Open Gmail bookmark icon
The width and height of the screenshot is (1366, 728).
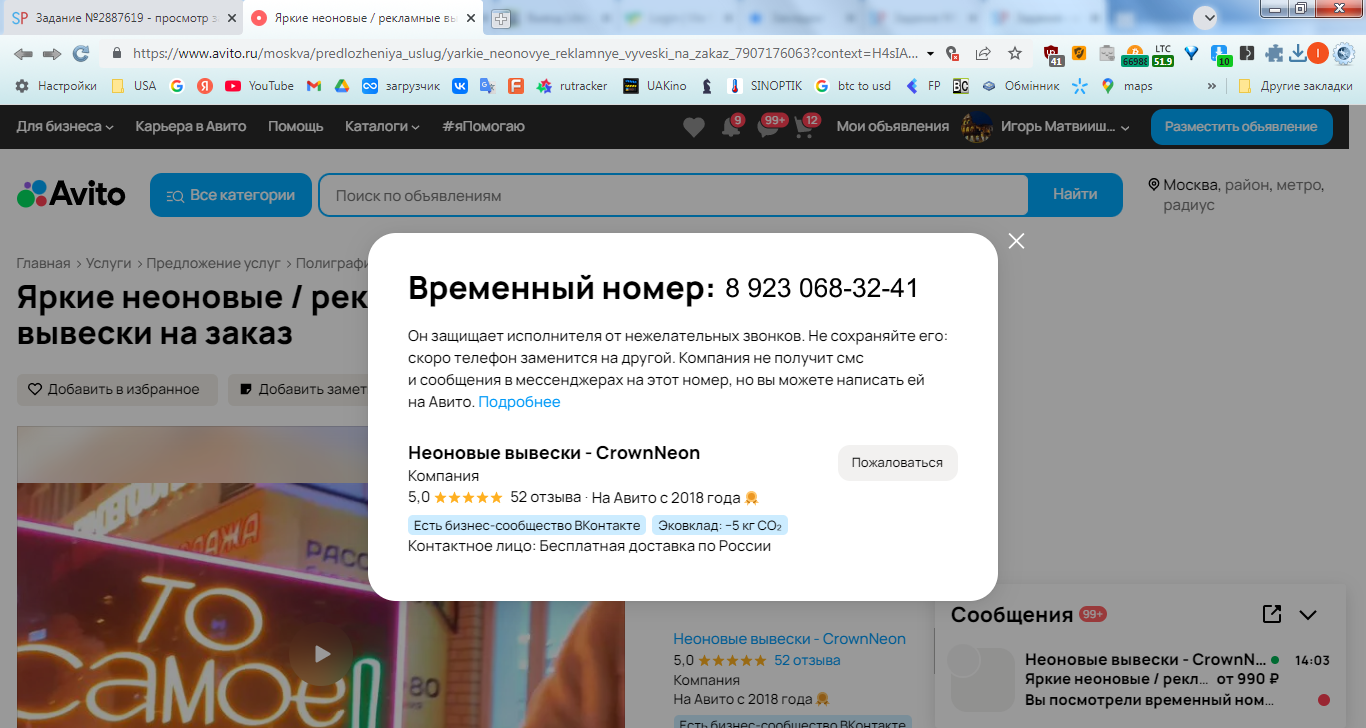pos(314,86)
